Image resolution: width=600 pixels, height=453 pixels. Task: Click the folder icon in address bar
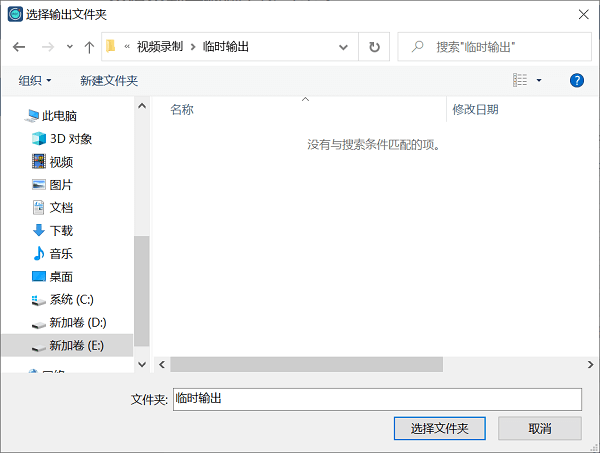(x=111, y=46)
